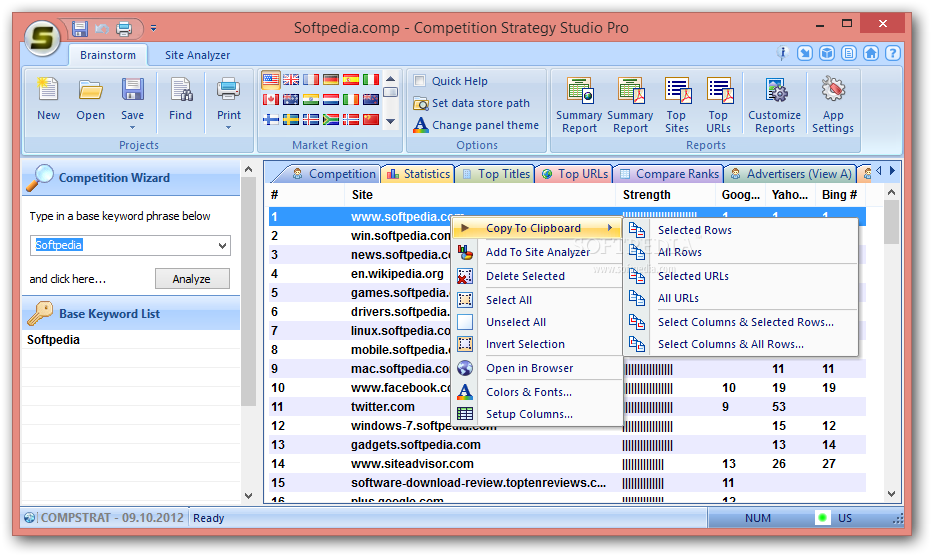Open the base keyword combo box dropdown
The height and width of the screenshot is (556, 932).
click(x=222, y=246)
